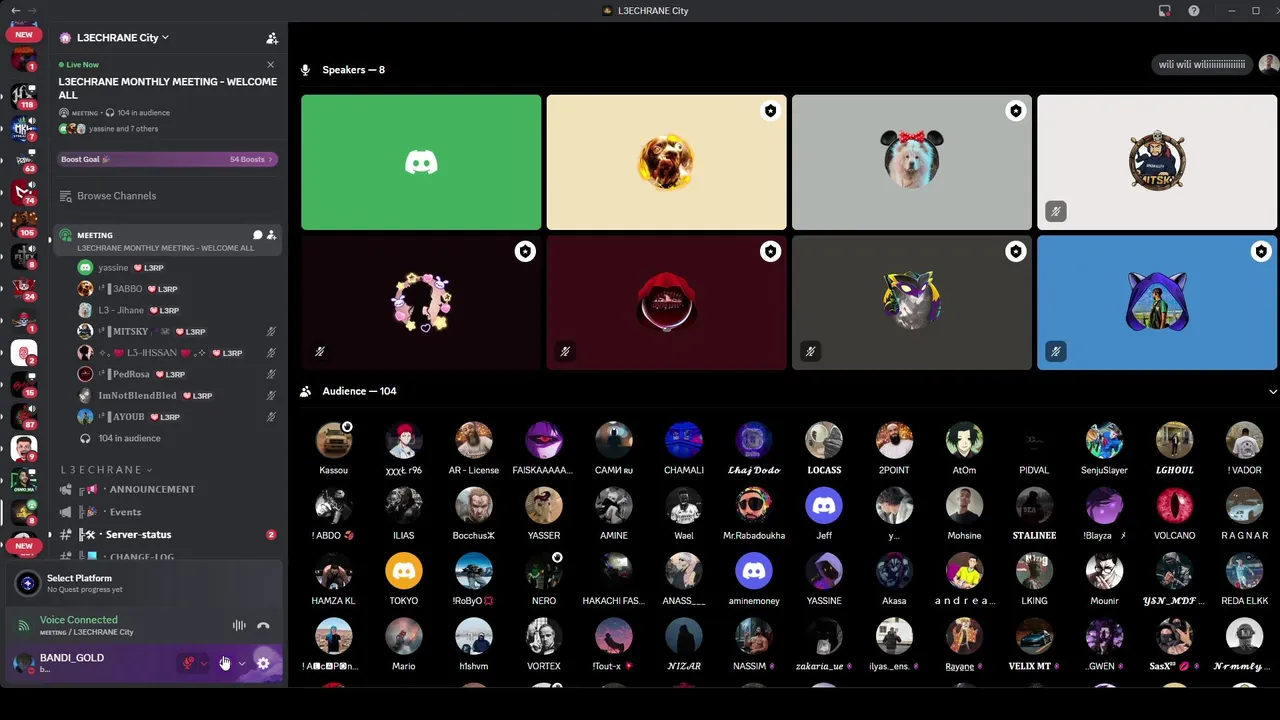Select the blue cat-ears speaker tile
1280x720 pixels.
tap(1157, 302)
